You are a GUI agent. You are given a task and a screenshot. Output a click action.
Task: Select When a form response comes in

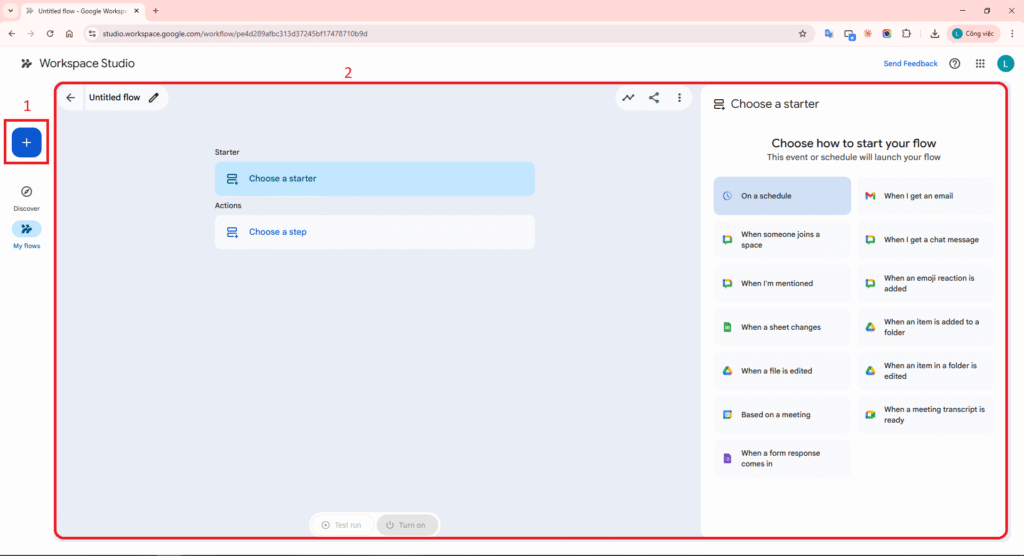pyautogui.click(x=782, y=458)
